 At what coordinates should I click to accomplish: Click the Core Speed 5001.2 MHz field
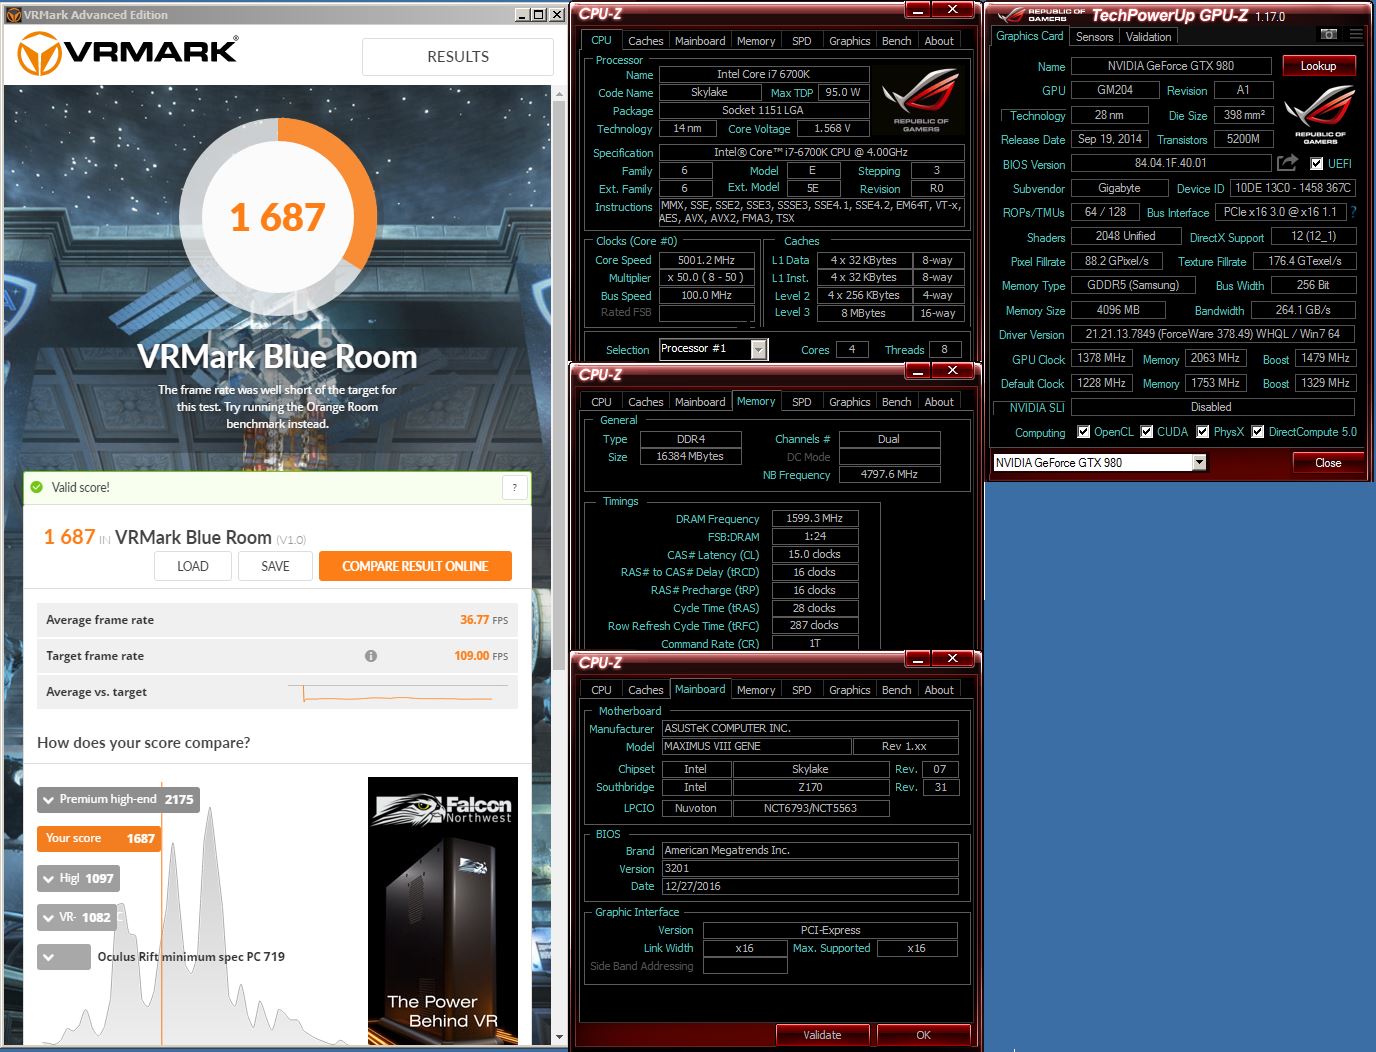706,260
